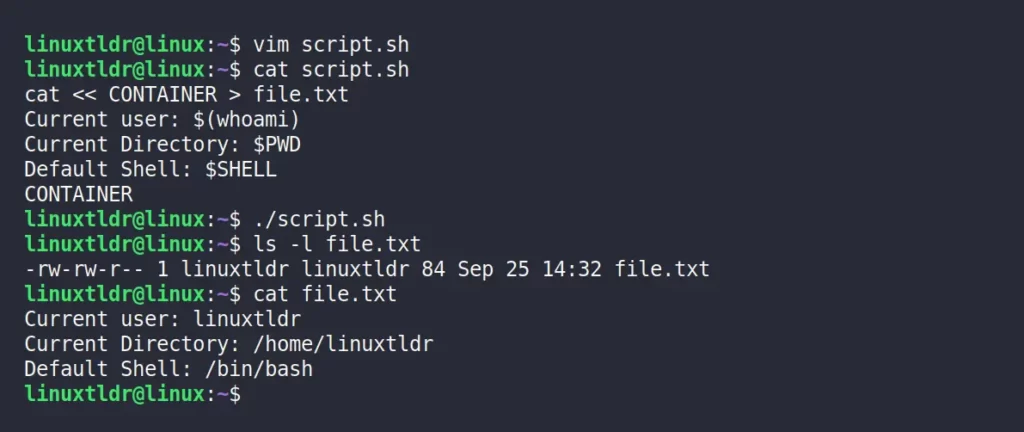The width and height of the screenshot is (1024, 432).
Task: Click the '/home/linuxtldr' directory path
Action: coord(343,344)
